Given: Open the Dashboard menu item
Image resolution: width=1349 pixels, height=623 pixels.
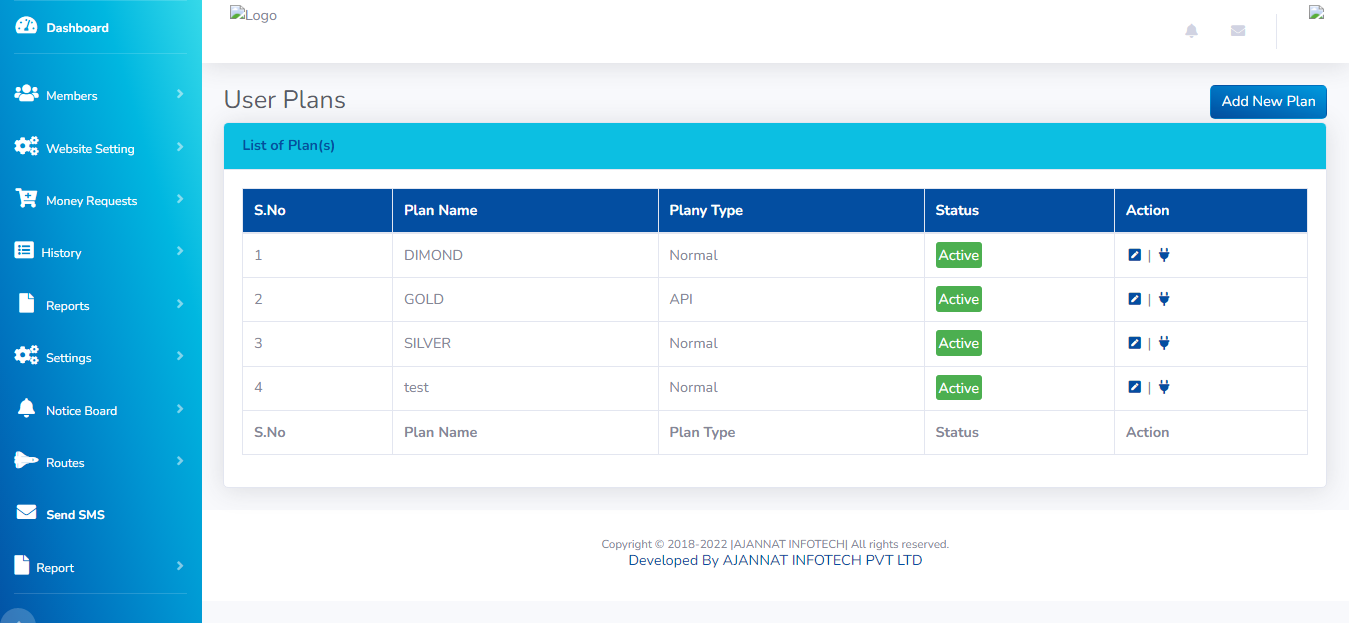Looking at the screenshot, I should click(77, 27).
